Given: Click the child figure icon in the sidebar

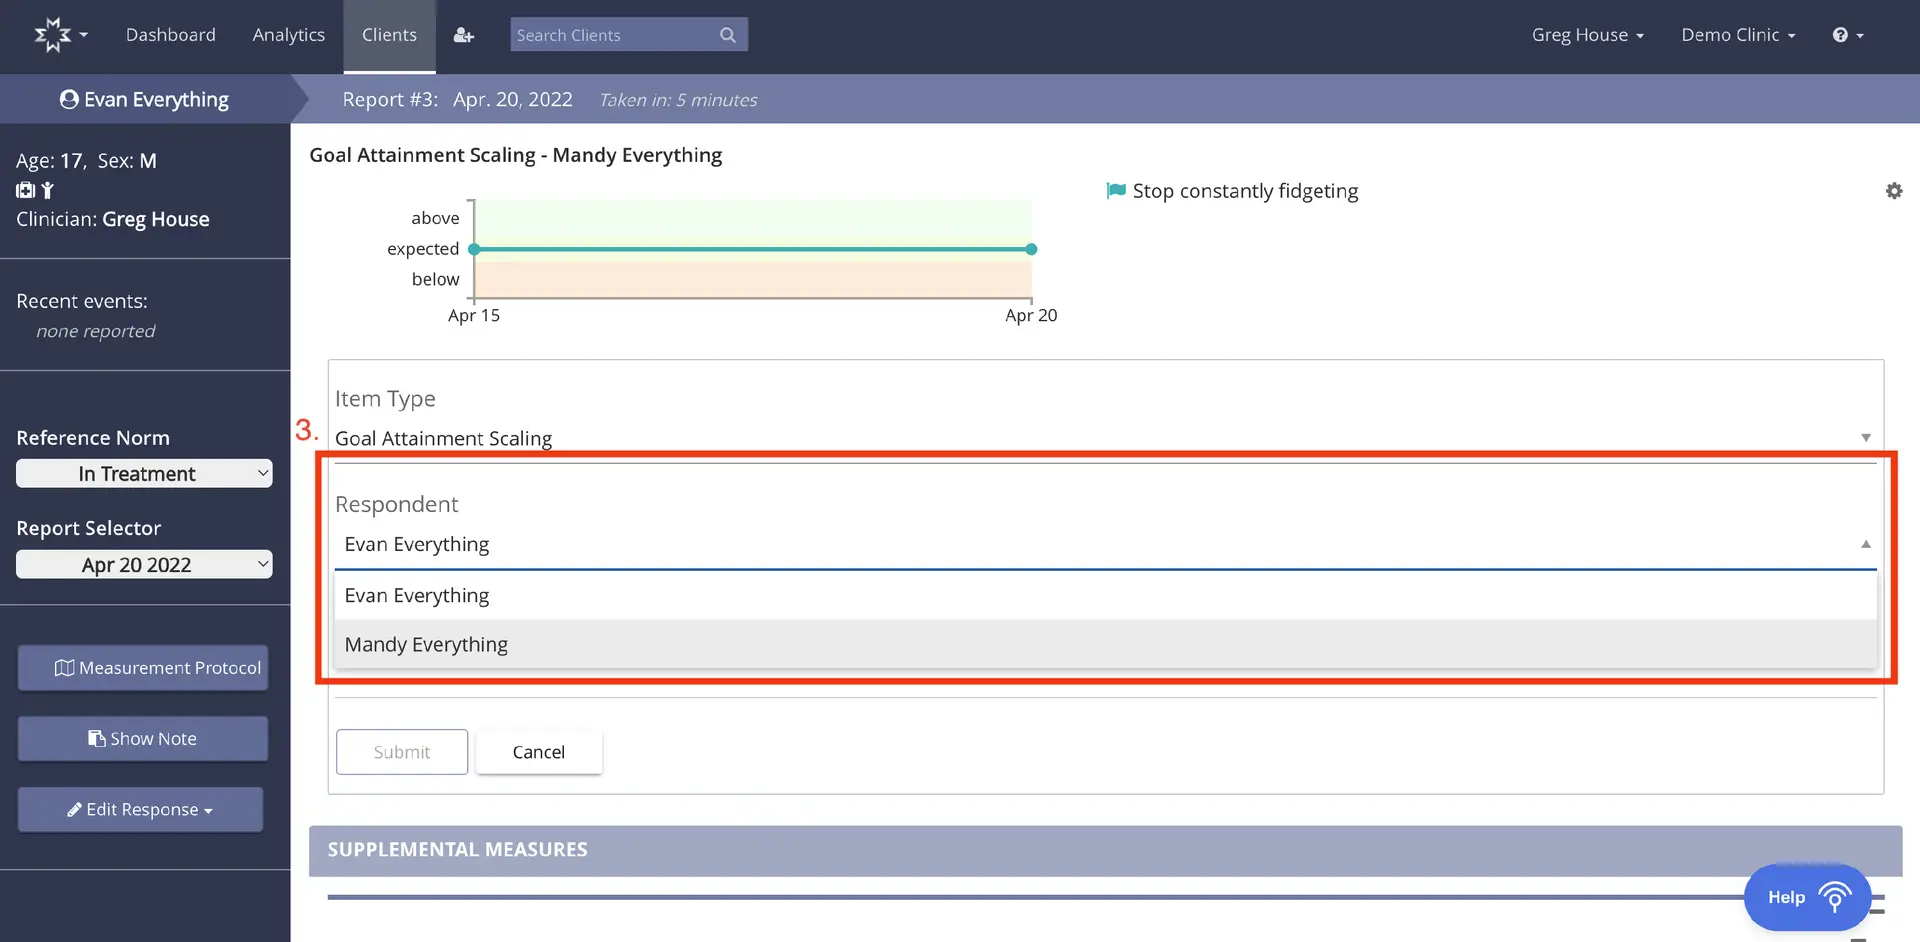Looking at the screenshot, I should pyautogui.click(x=47, y=189).
